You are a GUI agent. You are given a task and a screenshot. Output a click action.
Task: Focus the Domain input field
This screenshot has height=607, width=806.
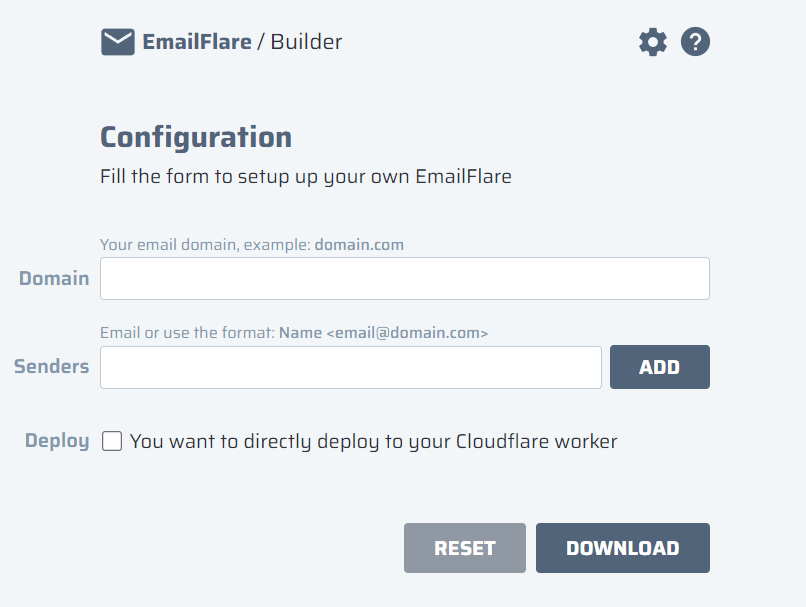click(404, 278)
